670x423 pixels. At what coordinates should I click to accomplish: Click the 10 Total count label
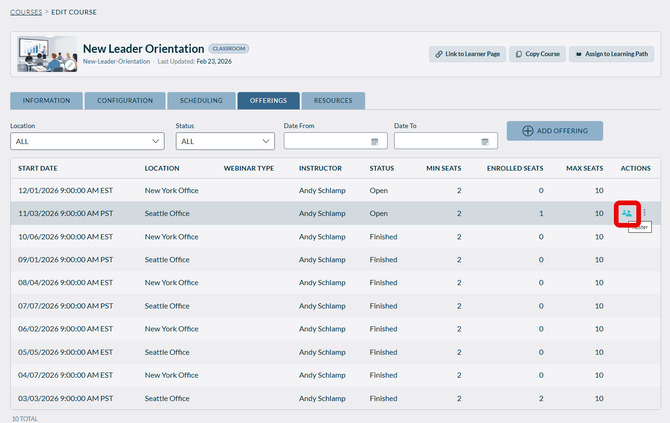point(25,419)
